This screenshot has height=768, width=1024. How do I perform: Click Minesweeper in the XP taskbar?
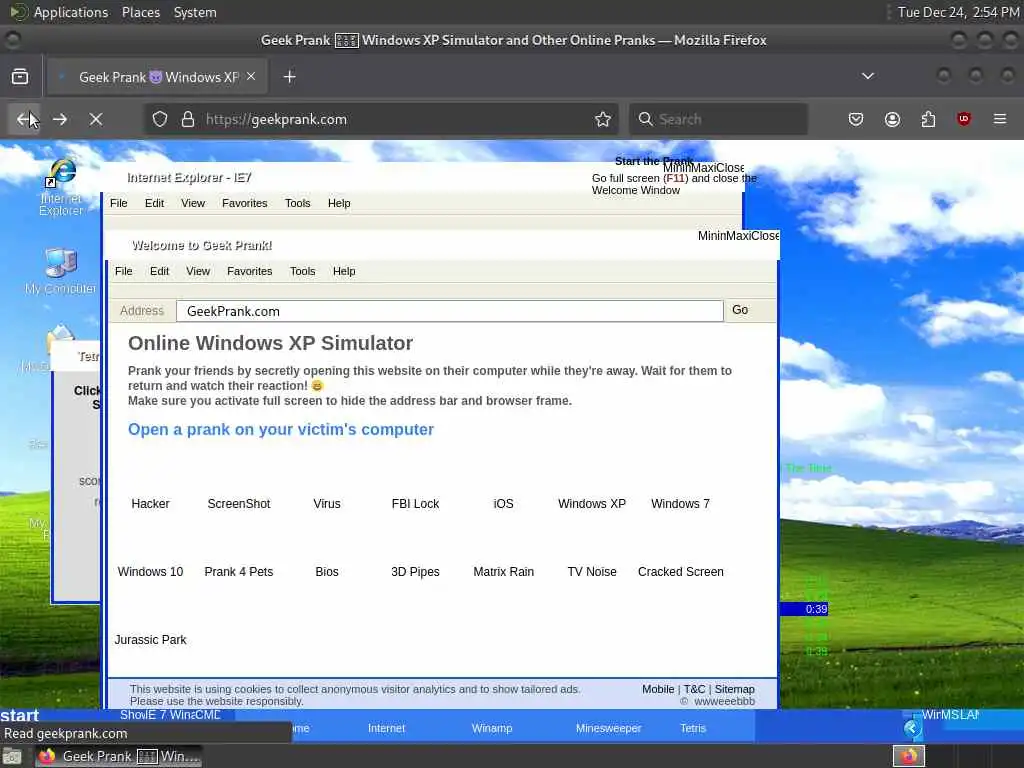[x=608, y=728]
